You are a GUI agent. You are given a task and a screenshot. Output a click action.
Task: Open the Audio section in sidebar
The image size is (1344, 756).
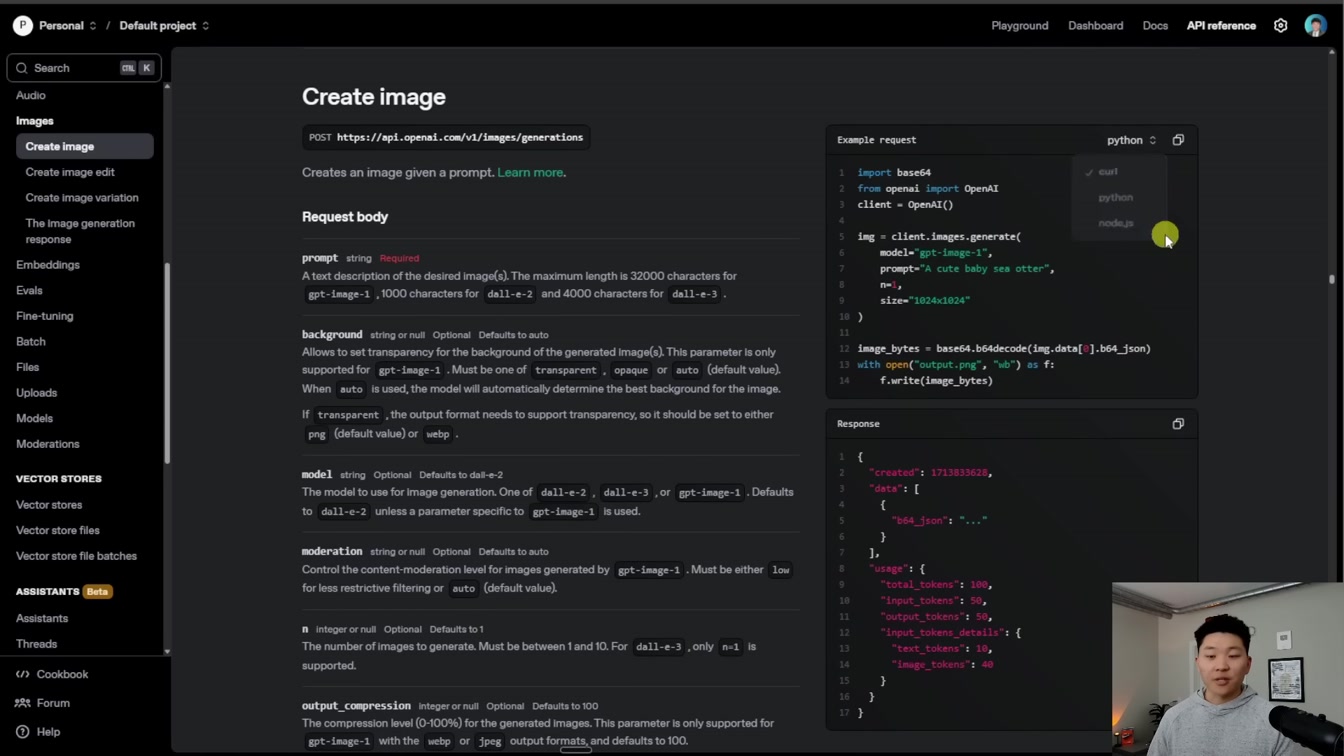31,95
